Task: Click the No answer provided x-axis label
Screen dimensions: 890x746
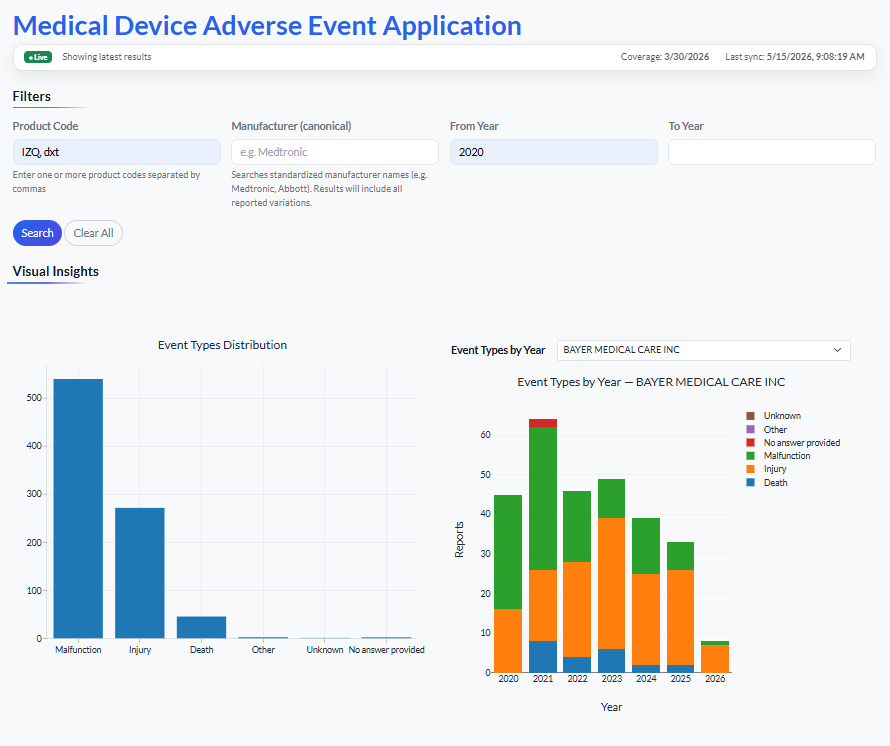Action: (387, 649)
